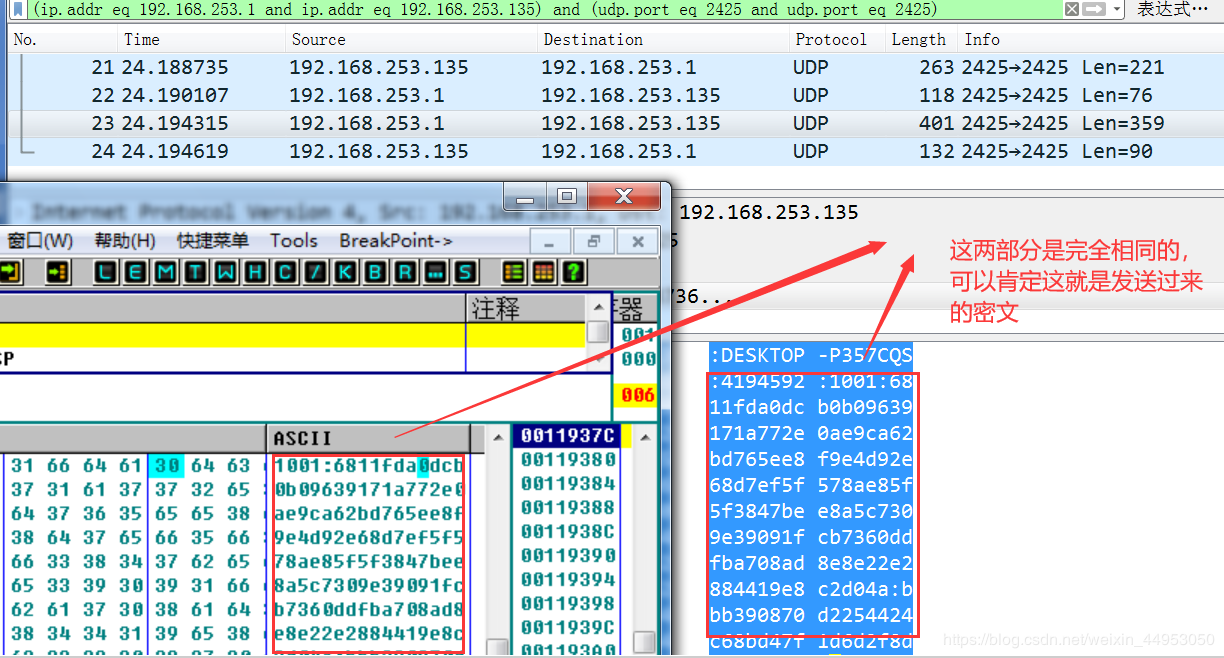The height and width of the screenshot is (658, 1224).
Task: Open Memory map with M button
Action: [166, 272]
